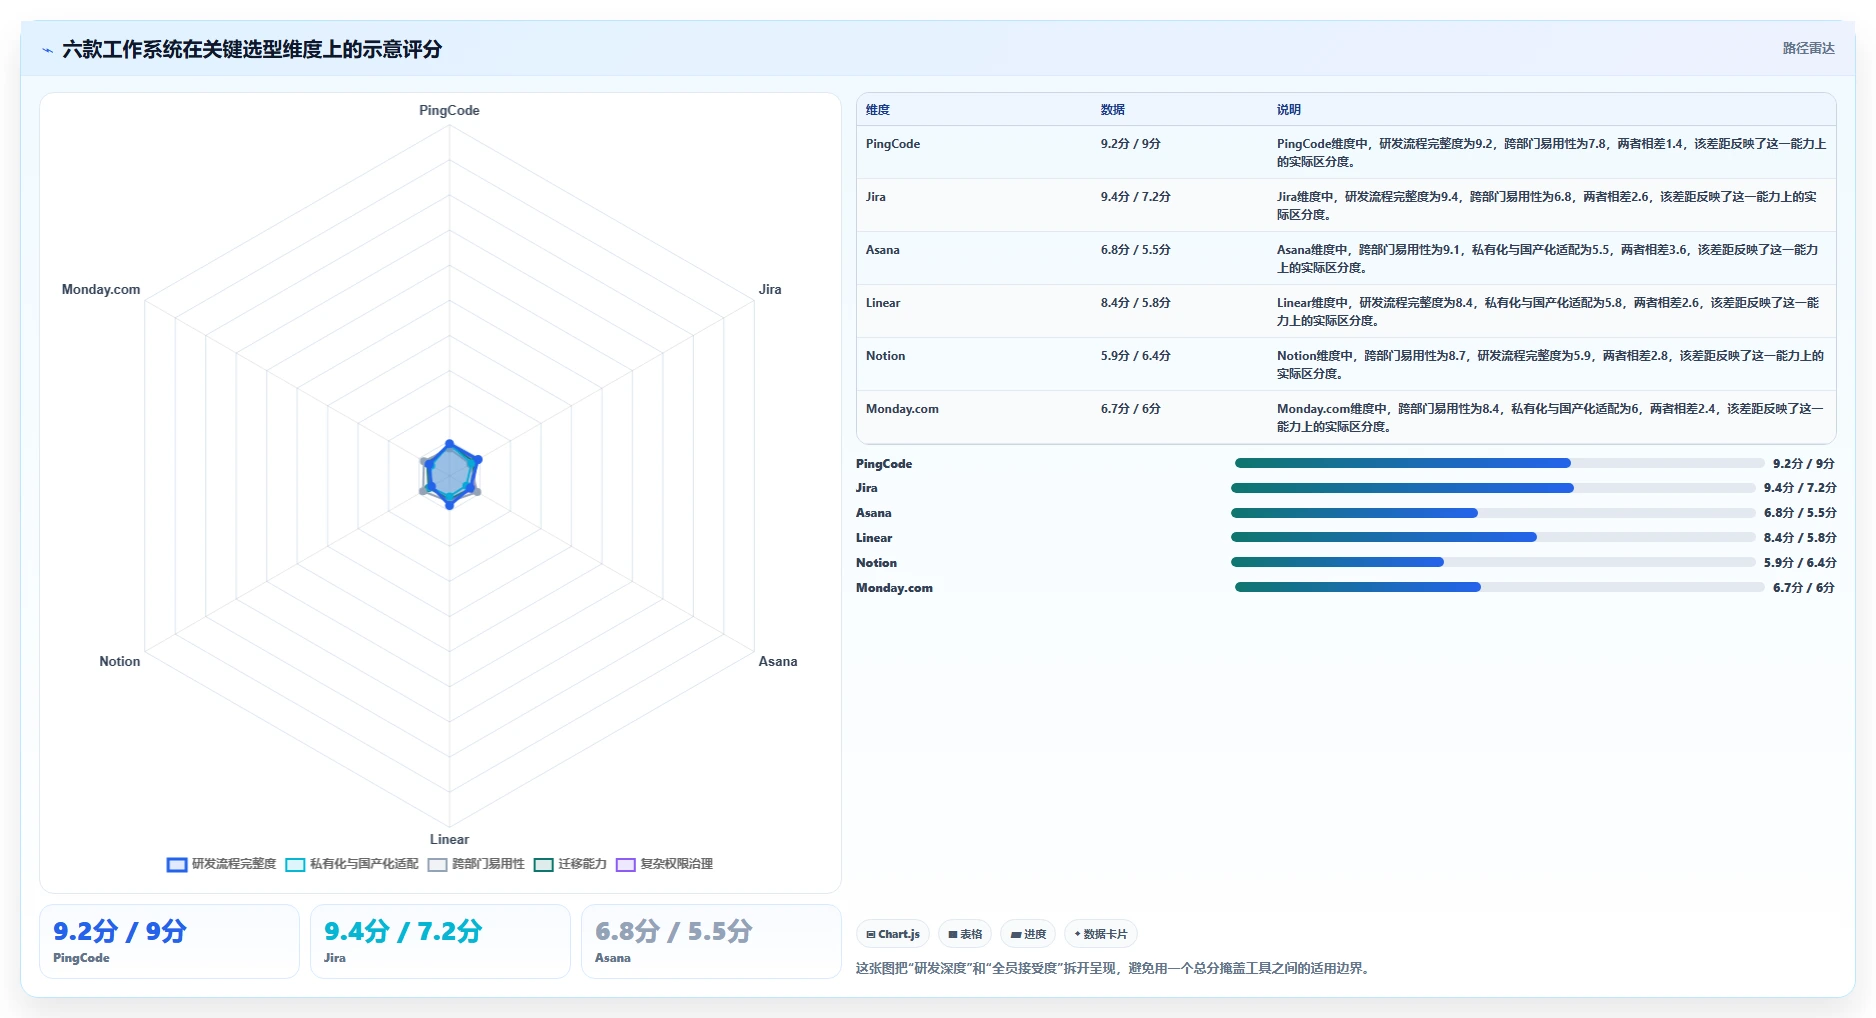This screenshot has width=1876, height=1018.
Task: Click the Linear progress bar
Action: pos(1493,537)
